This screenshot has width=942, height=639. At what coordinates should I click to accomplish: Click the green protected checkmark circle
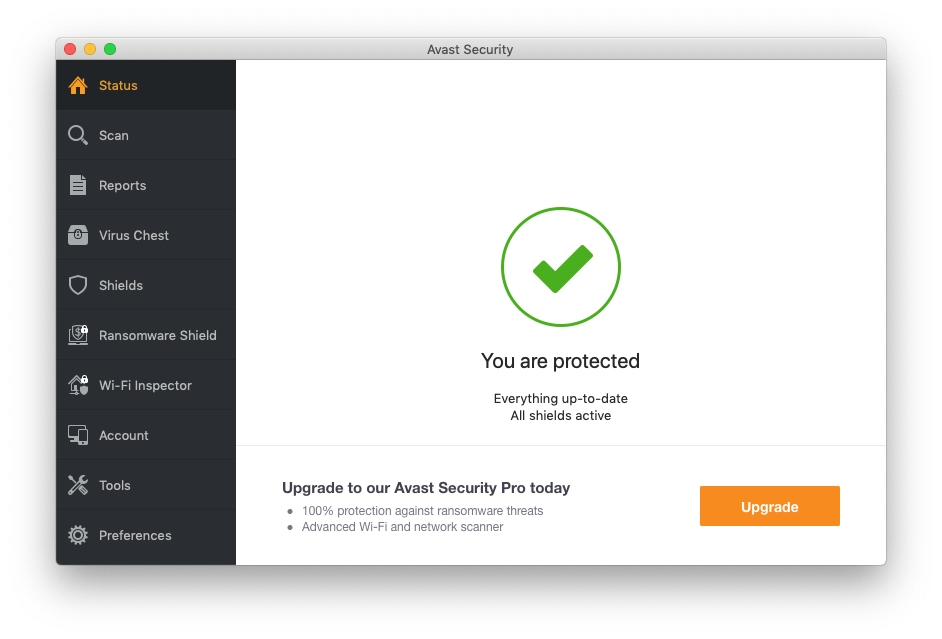[x=561, y=267]
